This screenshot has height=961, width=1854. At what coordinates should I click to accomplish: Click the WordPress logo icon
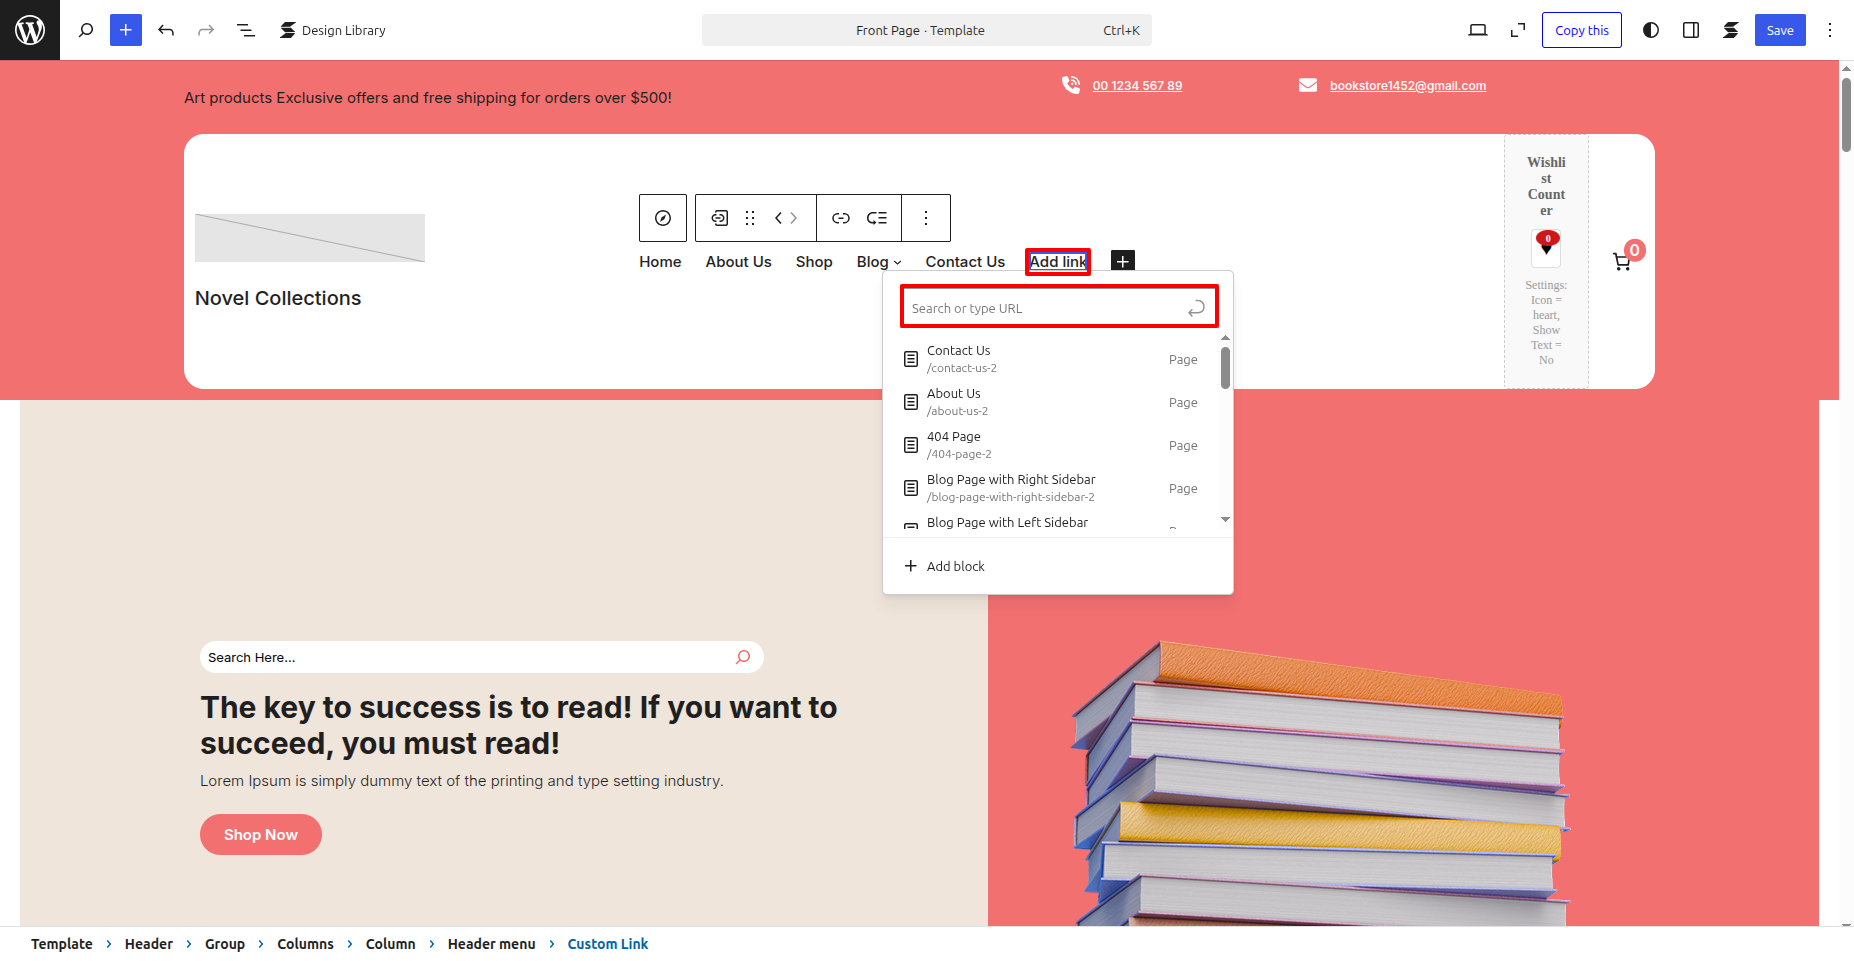pyautogui.click(x=30, y=30)
